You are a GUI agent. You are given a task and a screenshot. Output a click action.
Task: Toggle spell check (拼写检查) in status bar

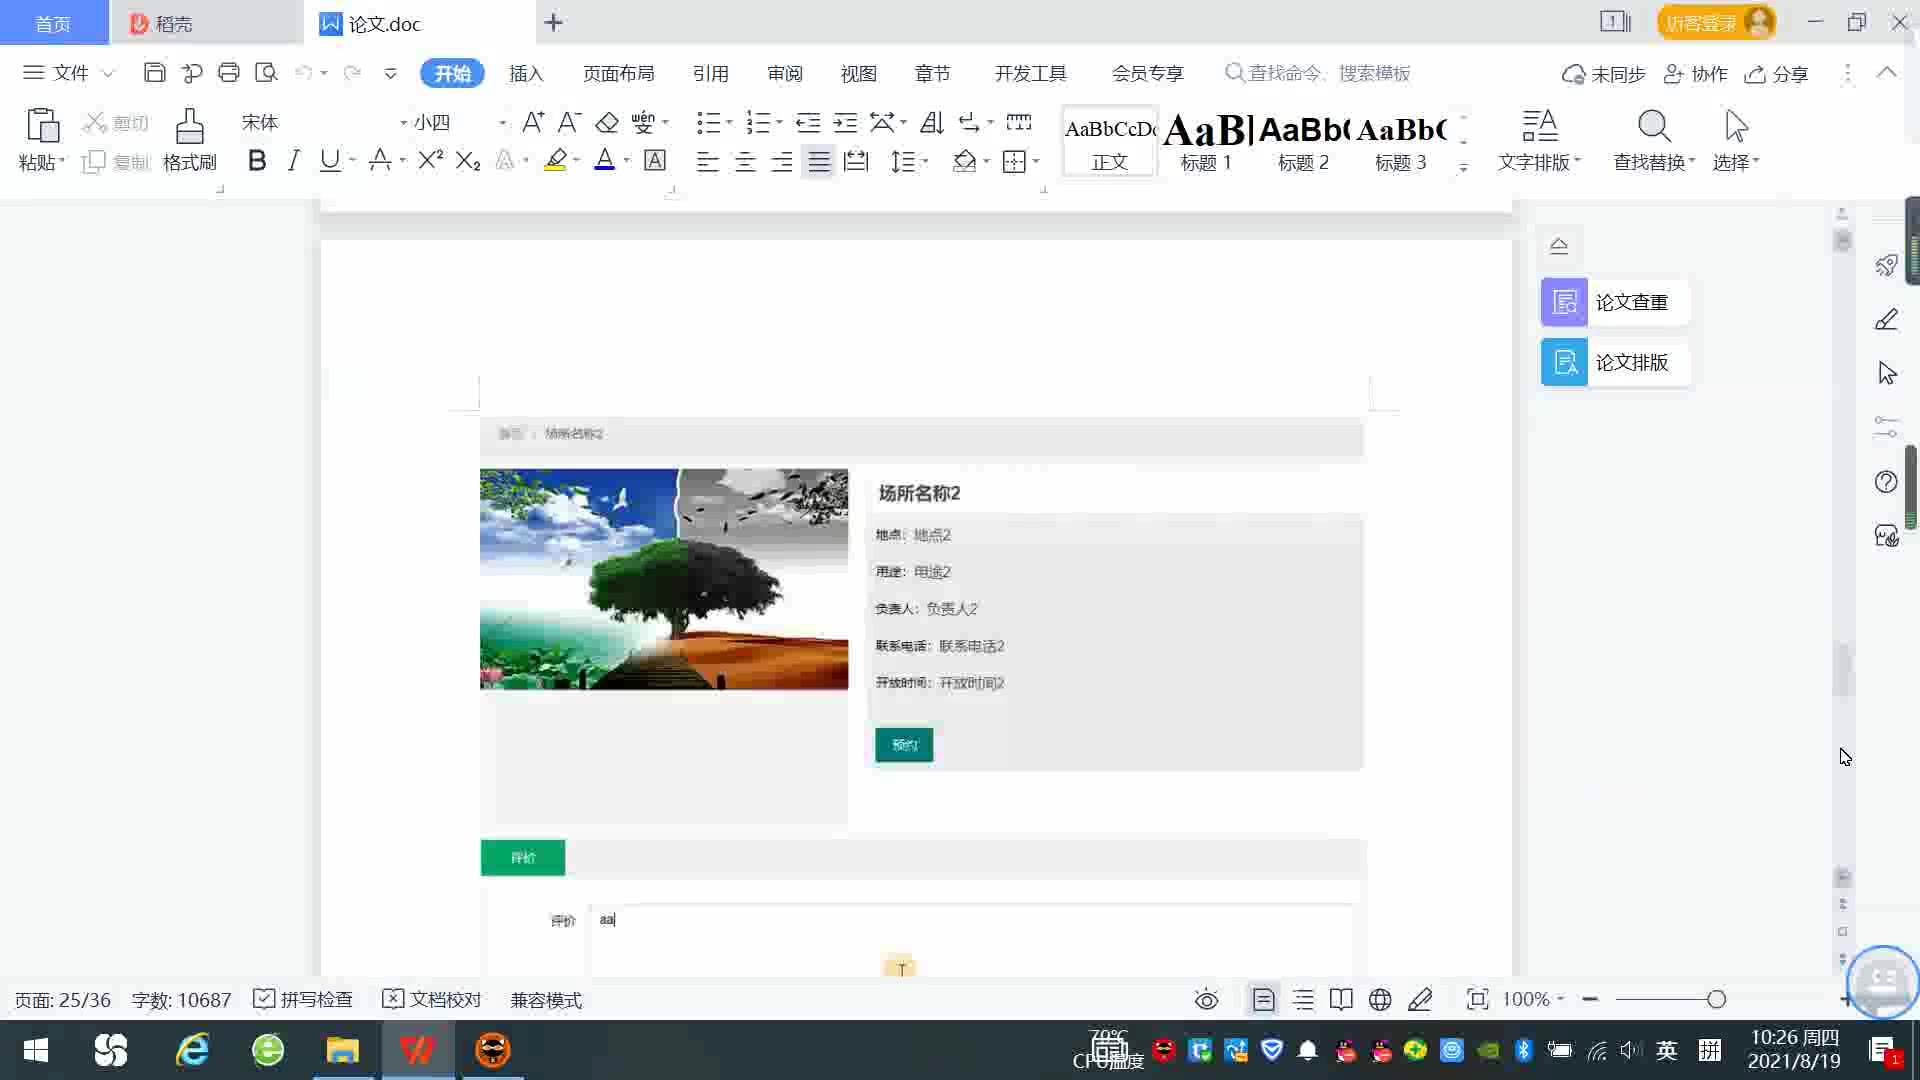(x=303, y=1000)
